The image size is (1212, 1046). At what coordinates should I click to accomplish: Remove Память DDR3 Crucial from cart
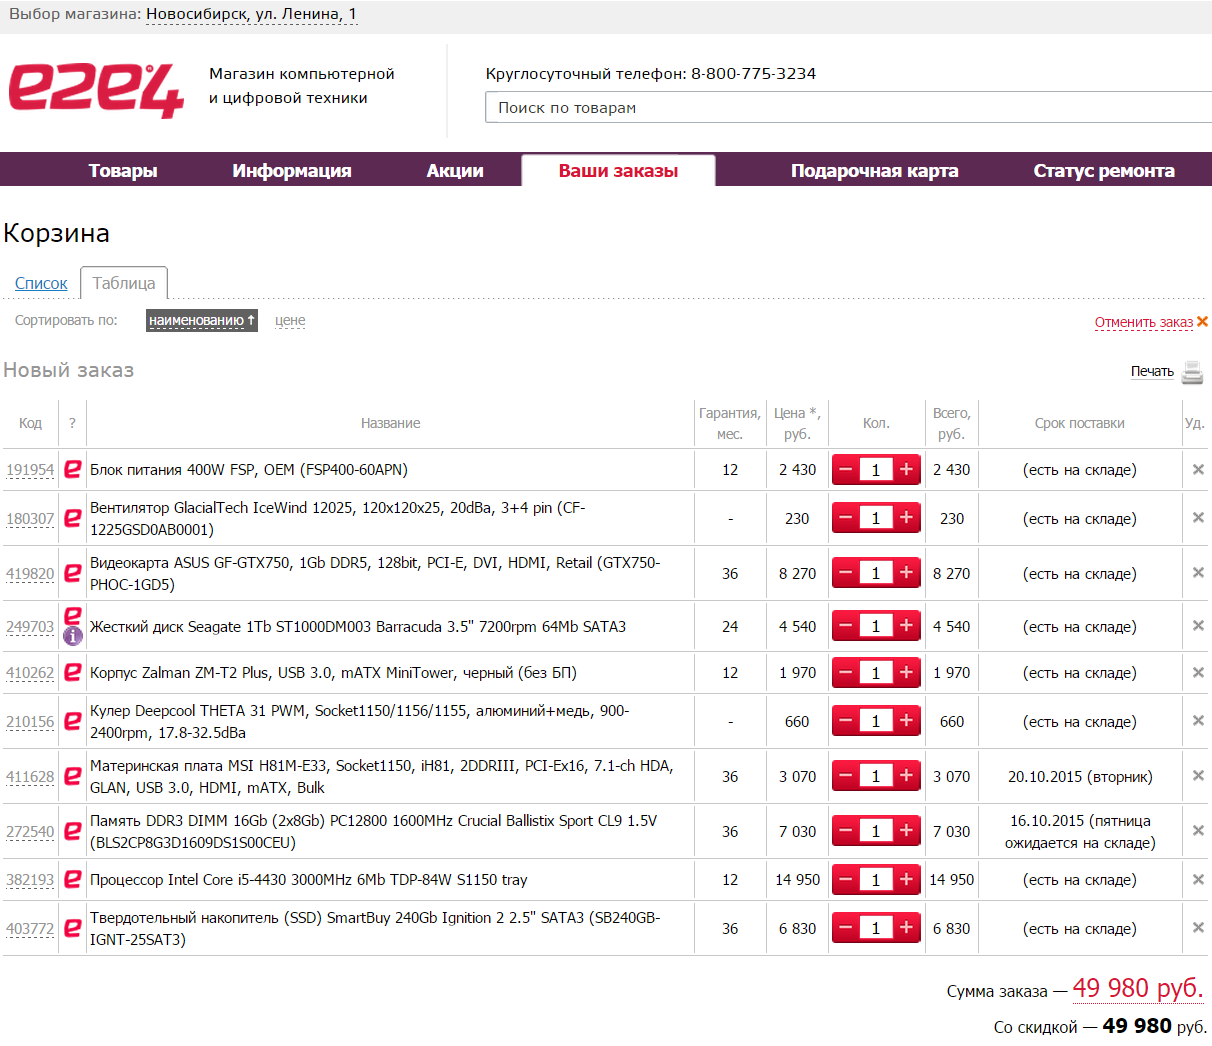[1198, 831]
